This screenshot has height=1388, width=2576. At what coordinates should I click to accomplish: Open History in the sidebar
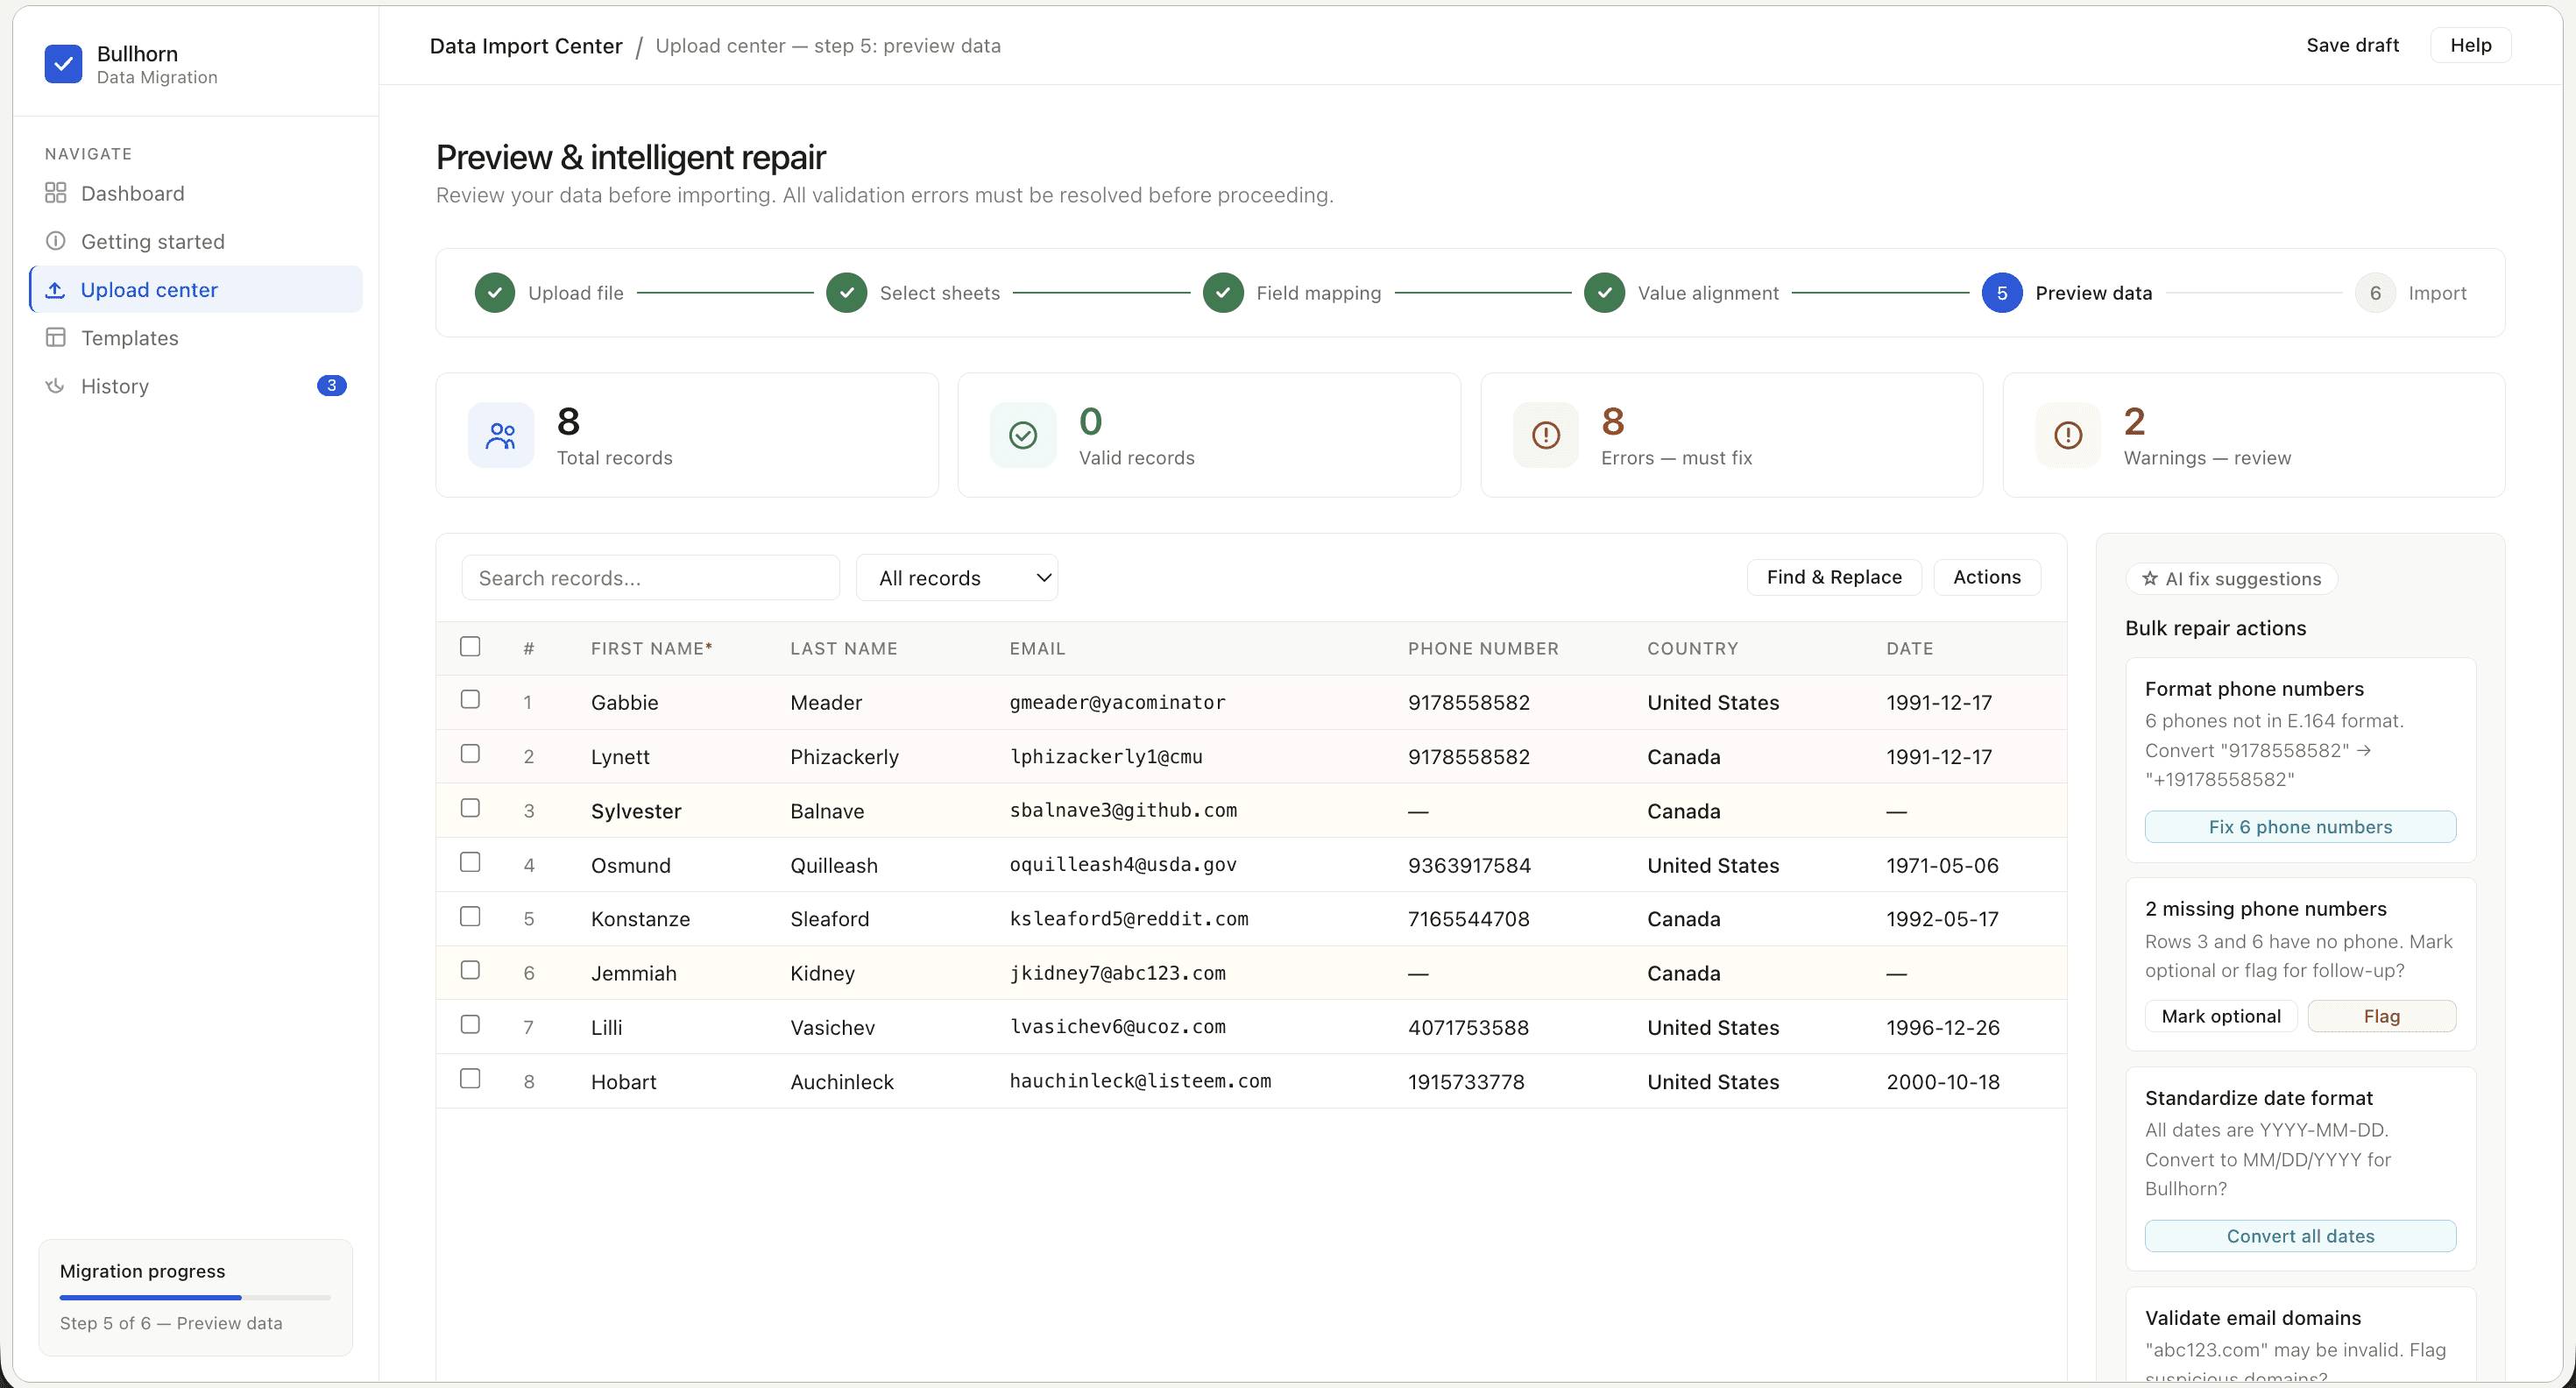(196, 386)
